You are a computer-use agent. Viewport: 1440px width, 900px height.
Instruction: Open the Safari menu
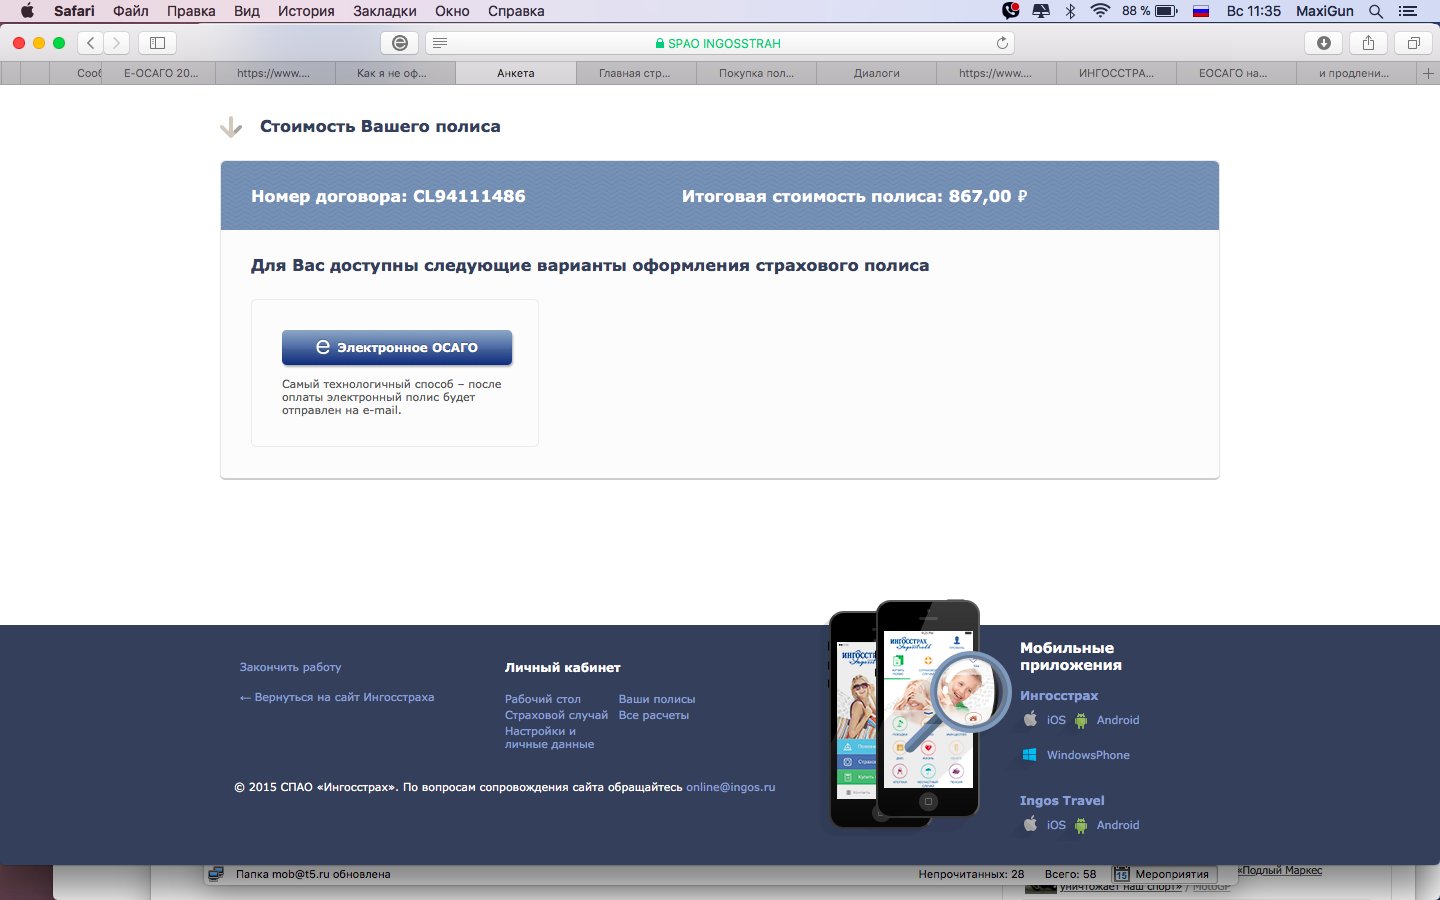[x=74, y=11]
